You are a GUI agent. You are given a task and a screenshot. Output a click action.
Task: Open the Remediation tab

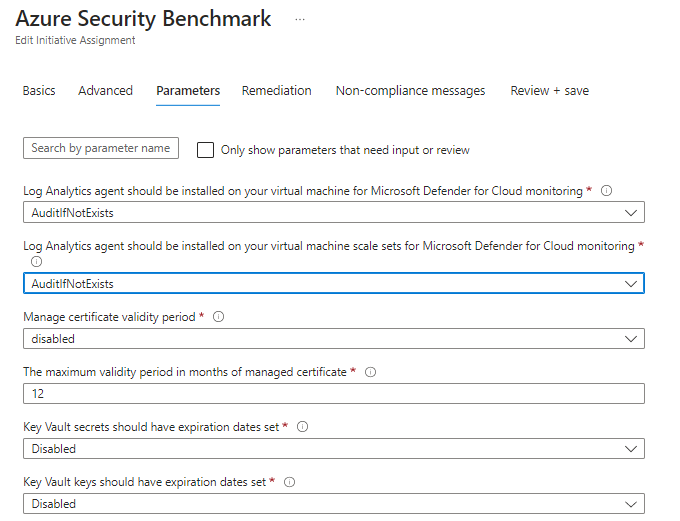tap(276, 91)
